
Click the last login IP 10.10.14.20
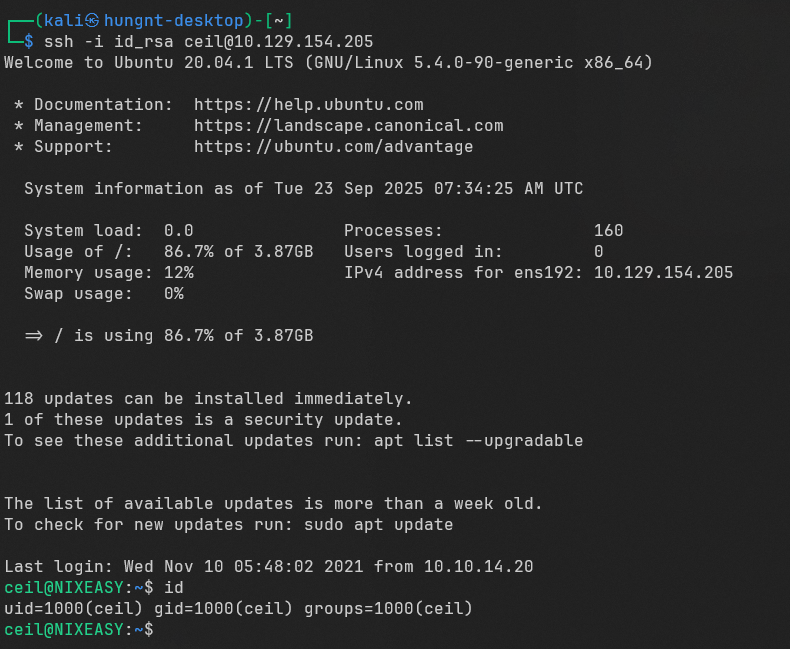478,567
